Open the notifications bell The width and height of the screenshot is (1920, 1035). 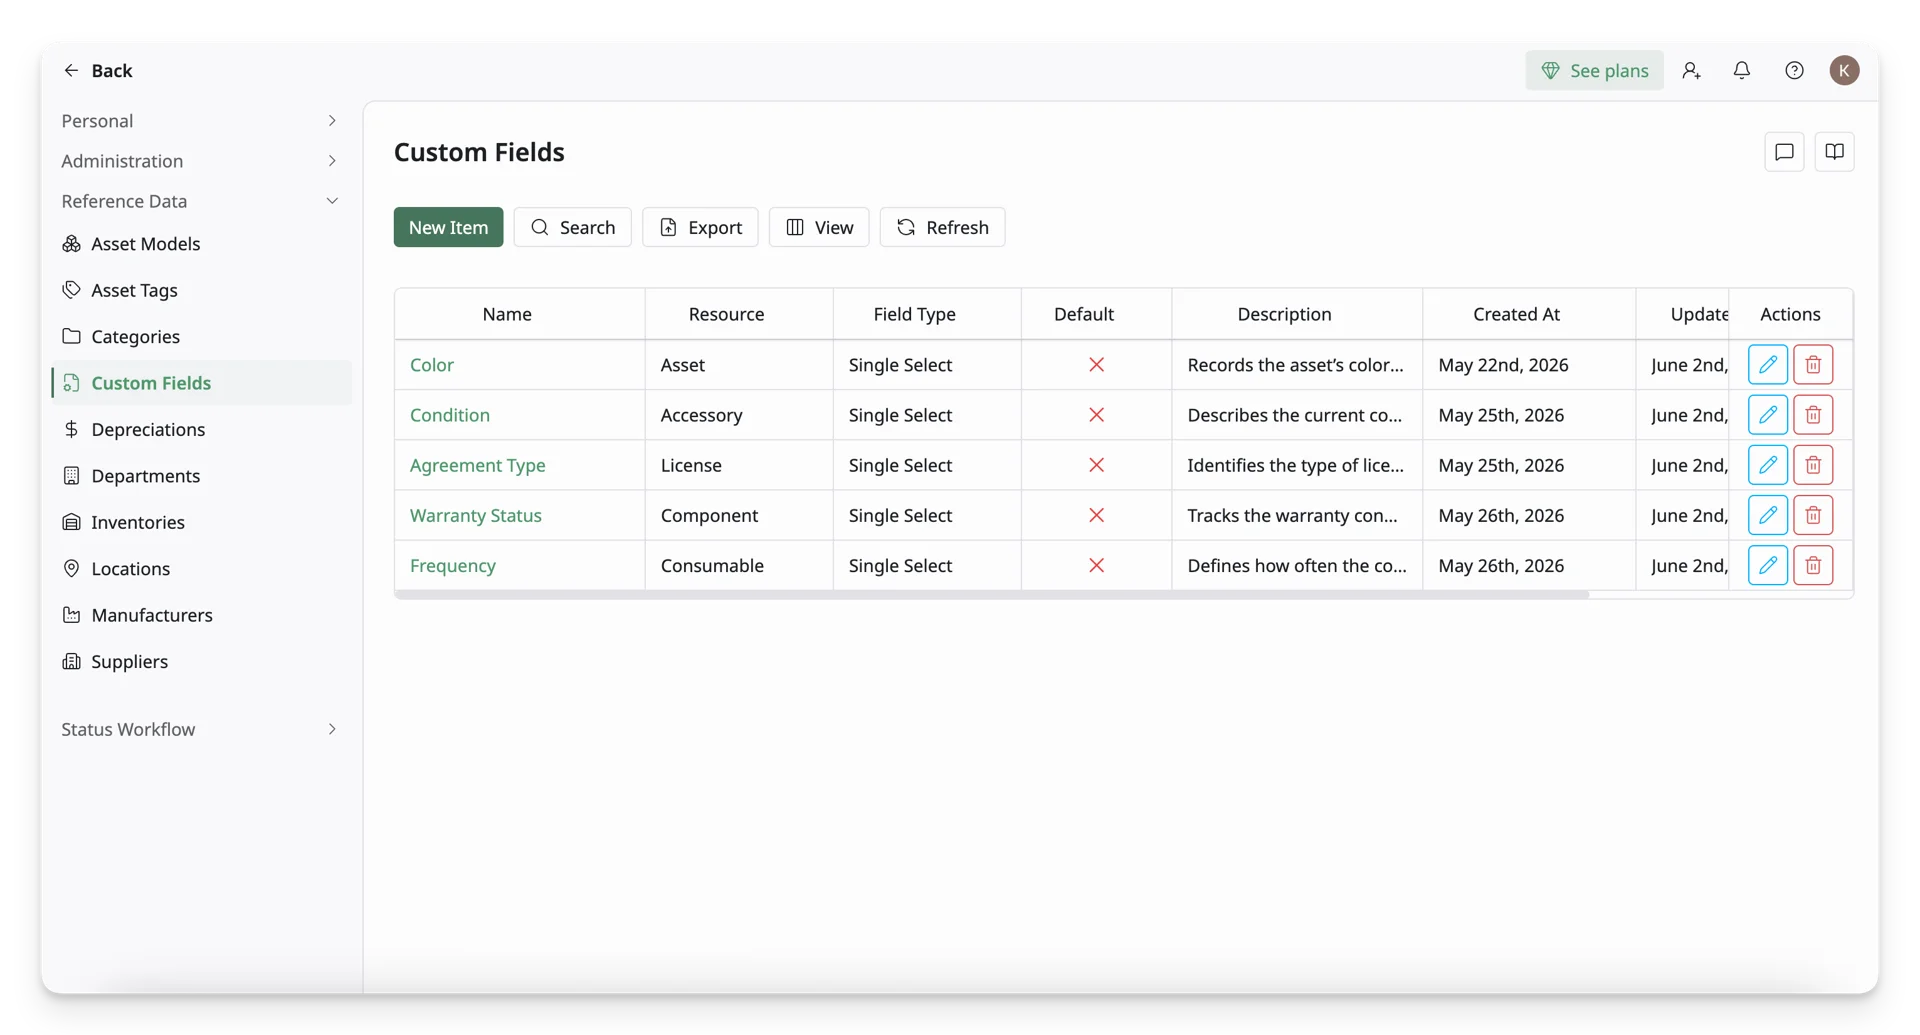[x=1741, y=70]
